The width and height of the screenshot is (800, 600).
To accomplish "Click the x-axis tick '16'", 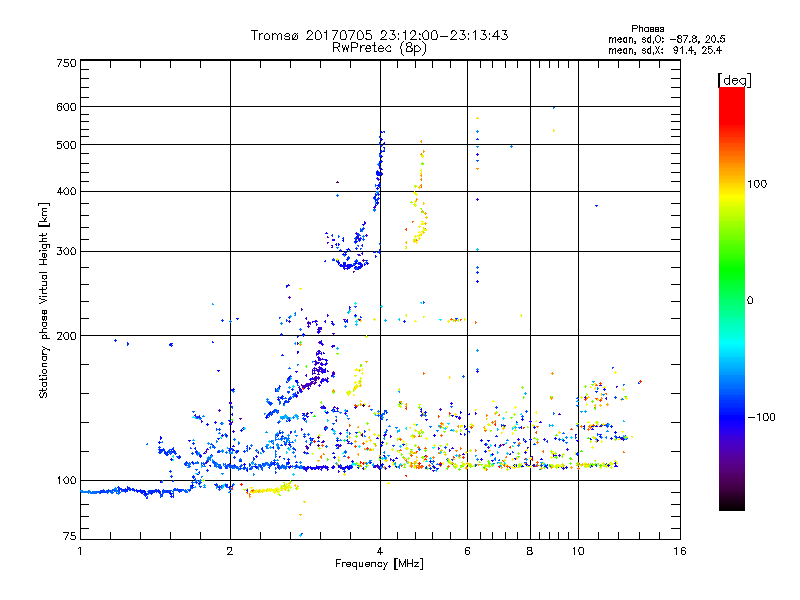I will (680, 551).
